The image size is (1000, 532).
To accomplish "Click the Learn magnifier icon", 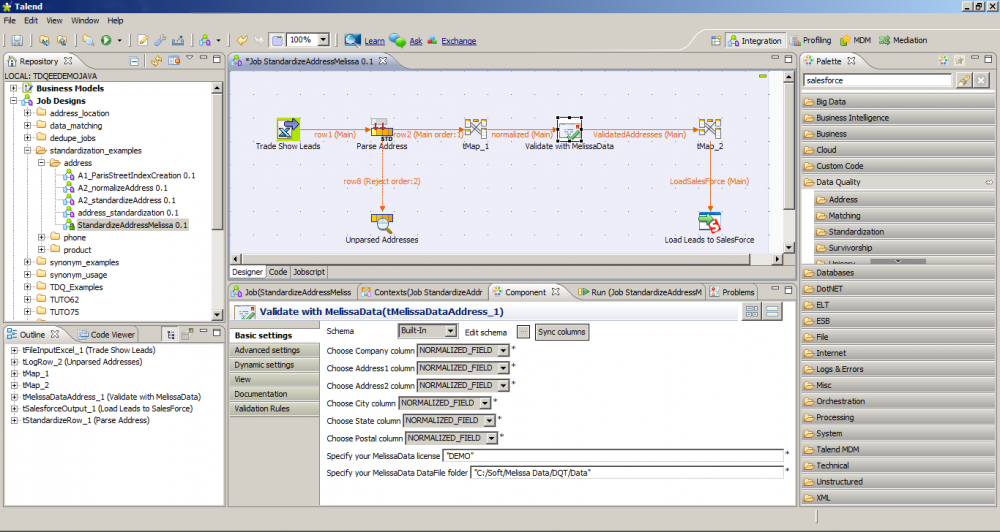I will [x=352, y=40].
